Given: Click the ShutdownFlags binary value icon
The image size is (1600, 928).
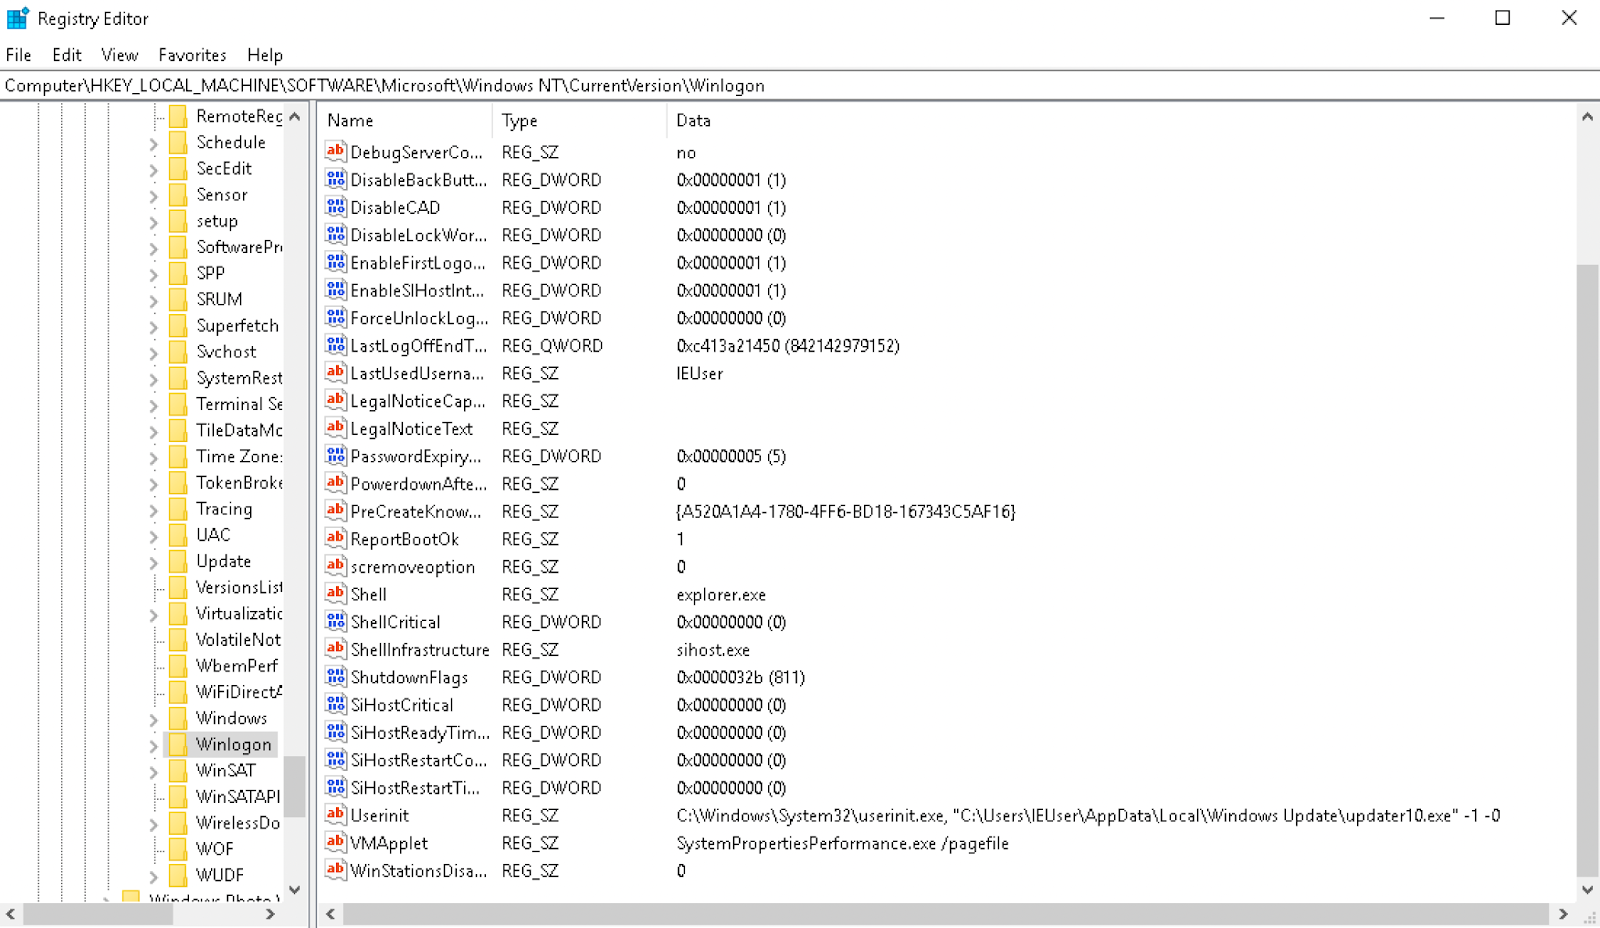Looking at the screenshot, I should pos(335,677).
